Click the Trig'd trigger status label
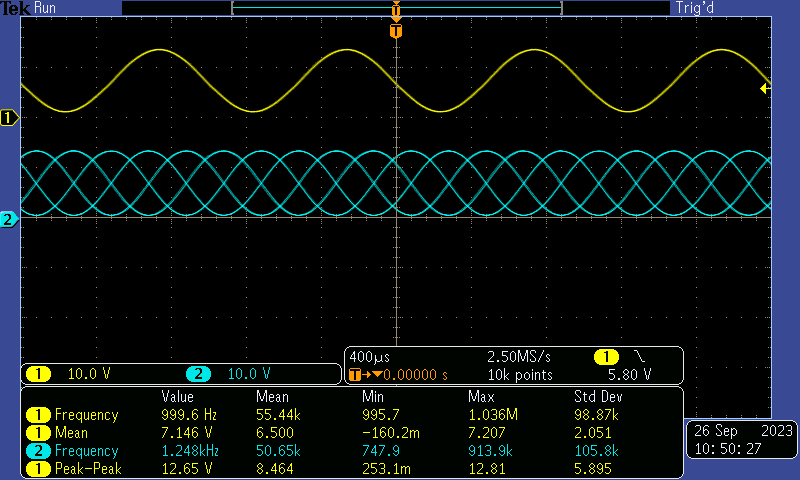800x480 pixels. 694,8
